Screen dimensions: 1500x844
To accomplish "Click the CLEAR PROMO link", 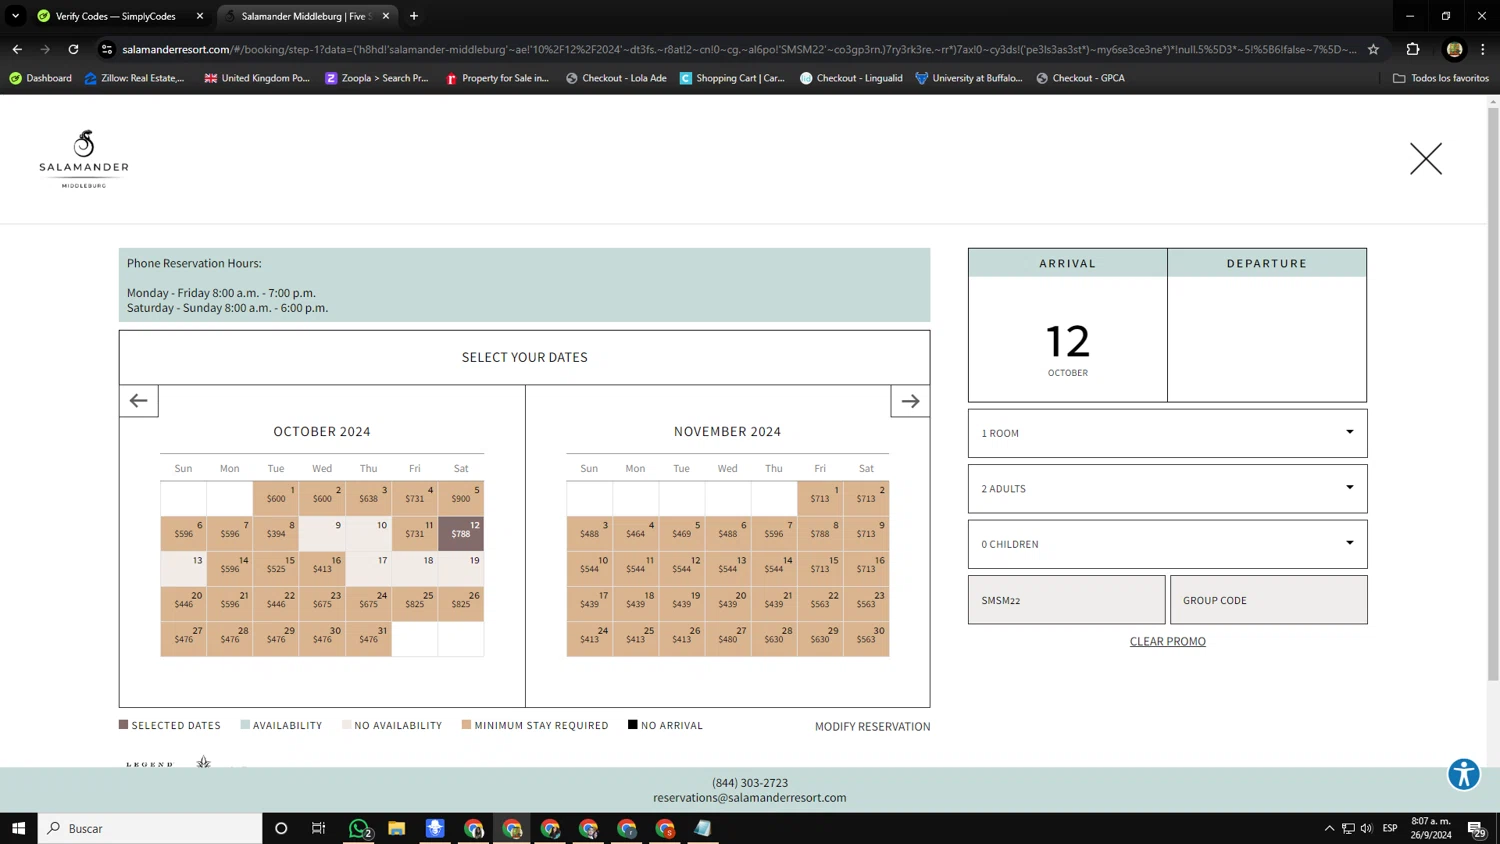I will (x=1167, y=641).
